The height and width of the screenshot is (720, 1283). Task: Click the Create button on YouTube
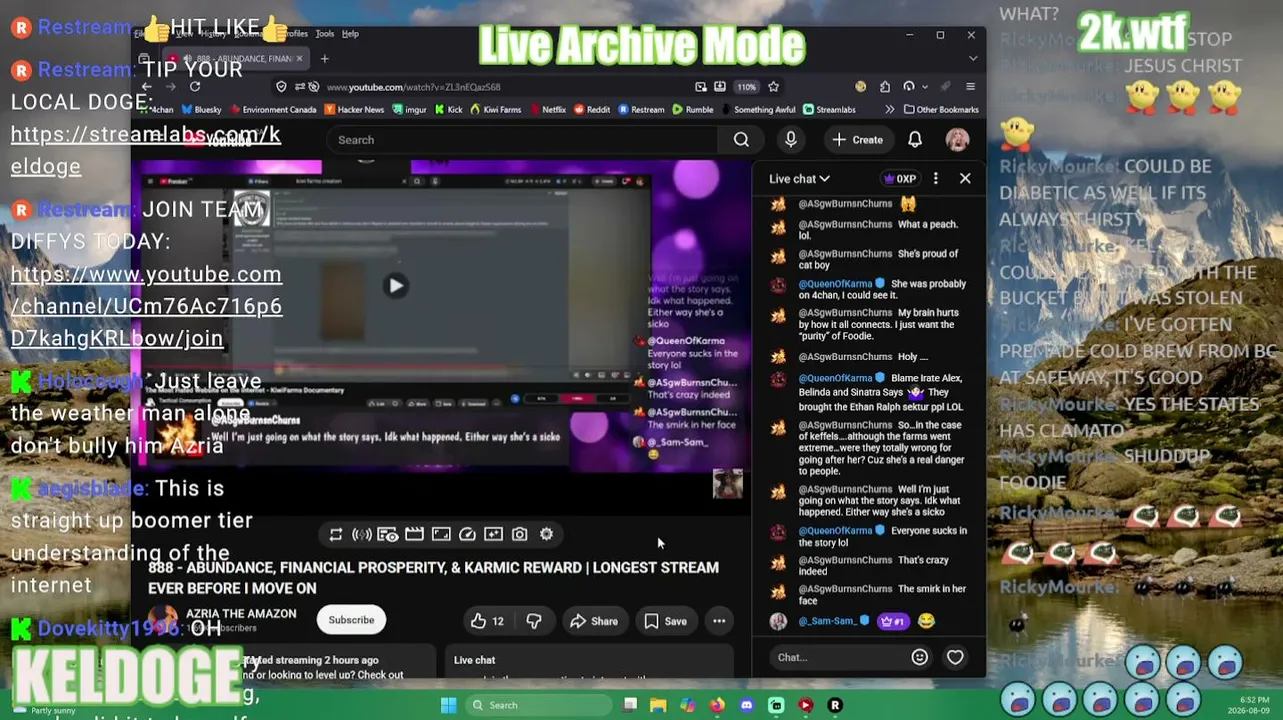point(858,140)
